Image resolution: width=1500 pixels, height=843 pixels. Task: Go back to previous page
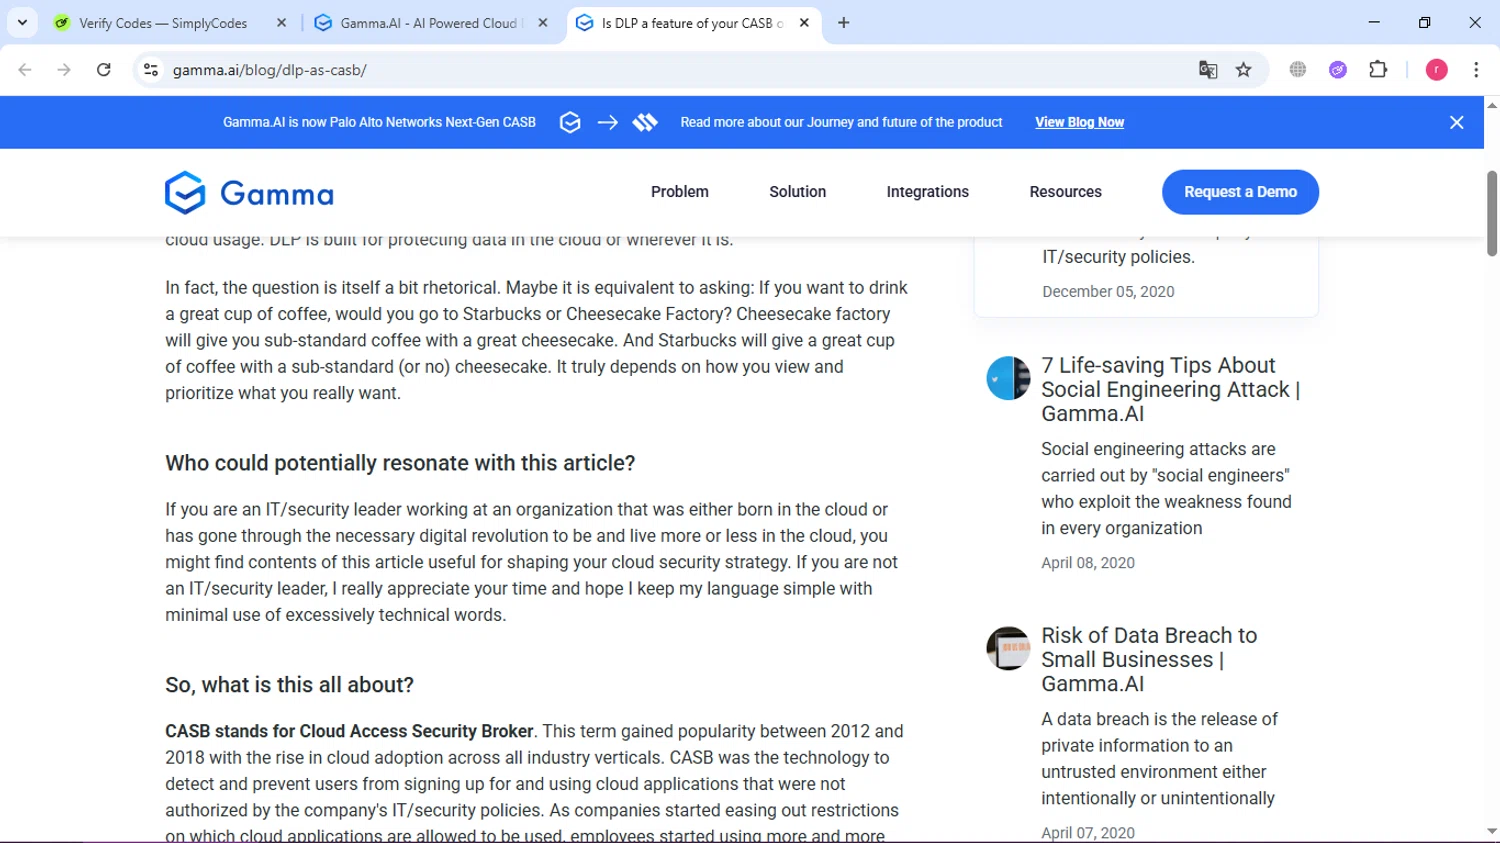tap(25, 70)
